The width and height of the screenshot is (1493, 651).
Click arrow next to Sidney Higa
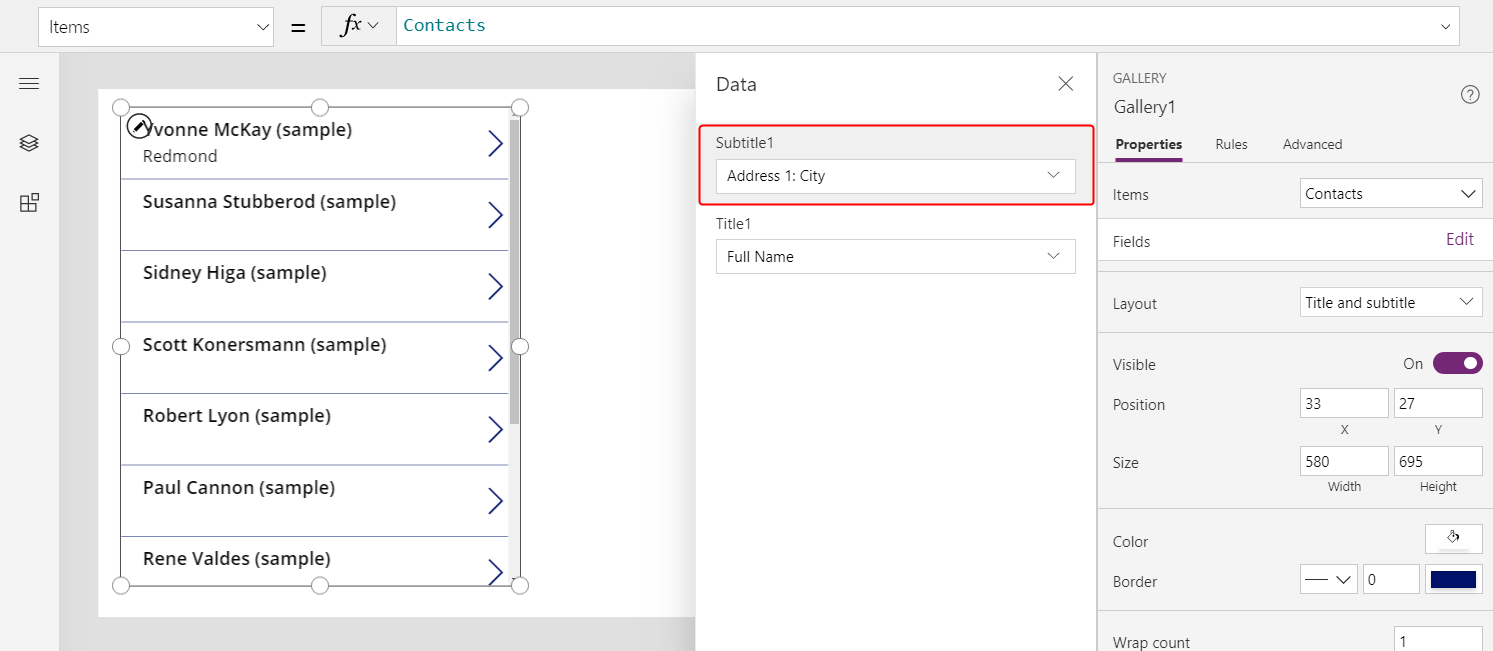(x=495, y=287)
